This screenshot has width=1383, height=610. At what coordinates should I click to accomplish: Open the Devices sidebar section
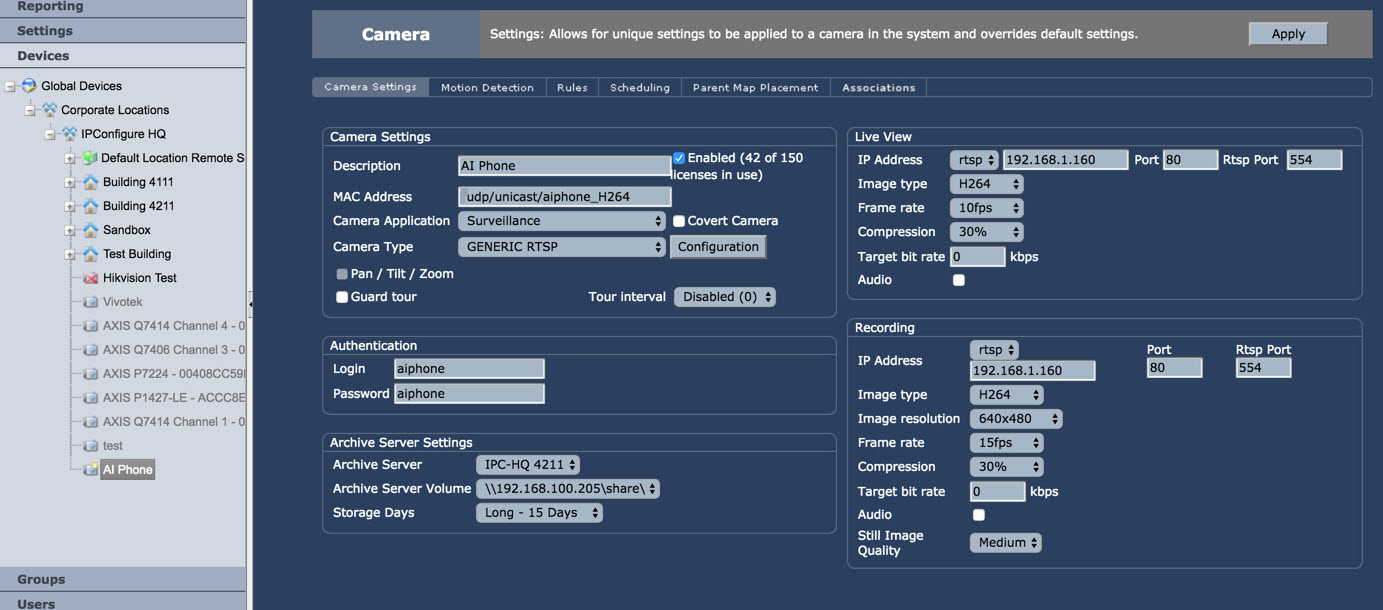pyautogui.click(x=123, y=56)
